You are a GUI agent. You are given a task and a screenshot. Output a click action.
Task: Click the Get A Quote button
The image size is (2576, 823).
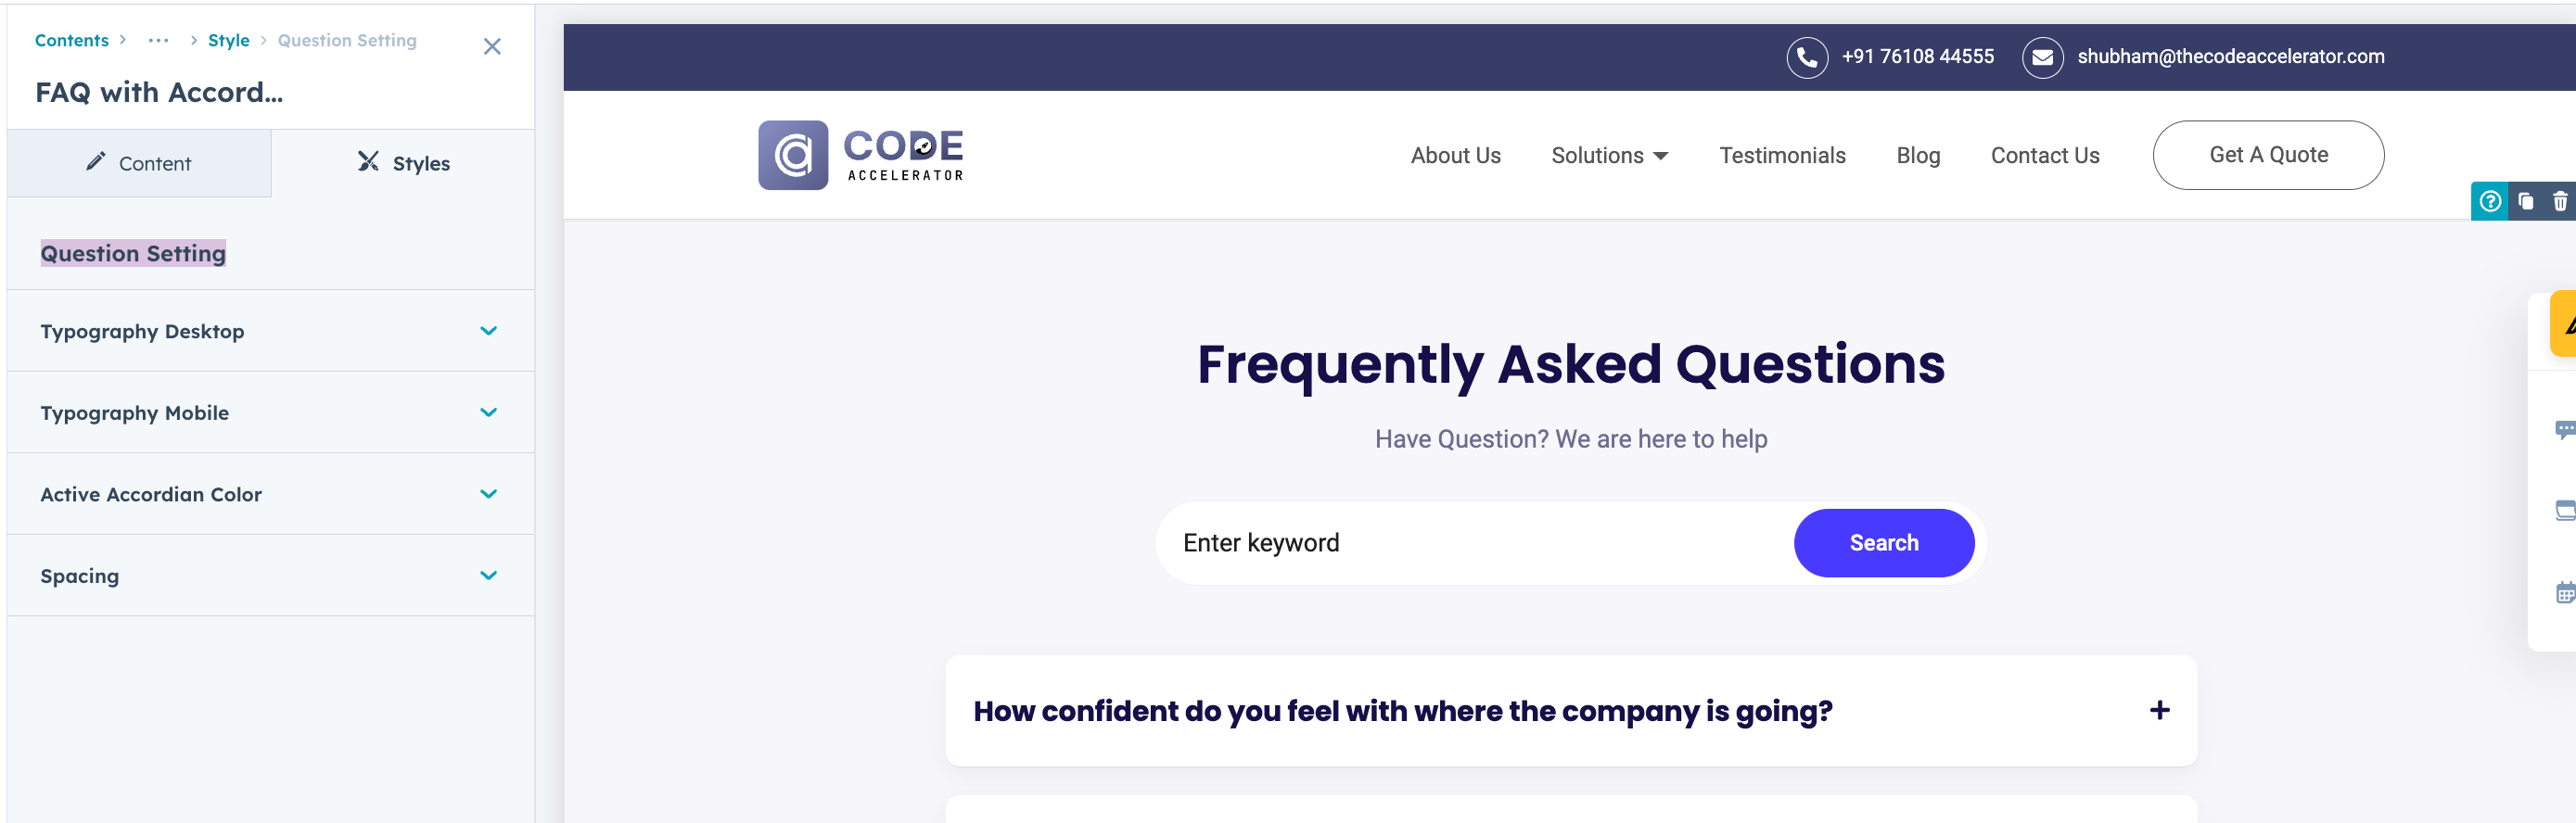click(2267, 155)
